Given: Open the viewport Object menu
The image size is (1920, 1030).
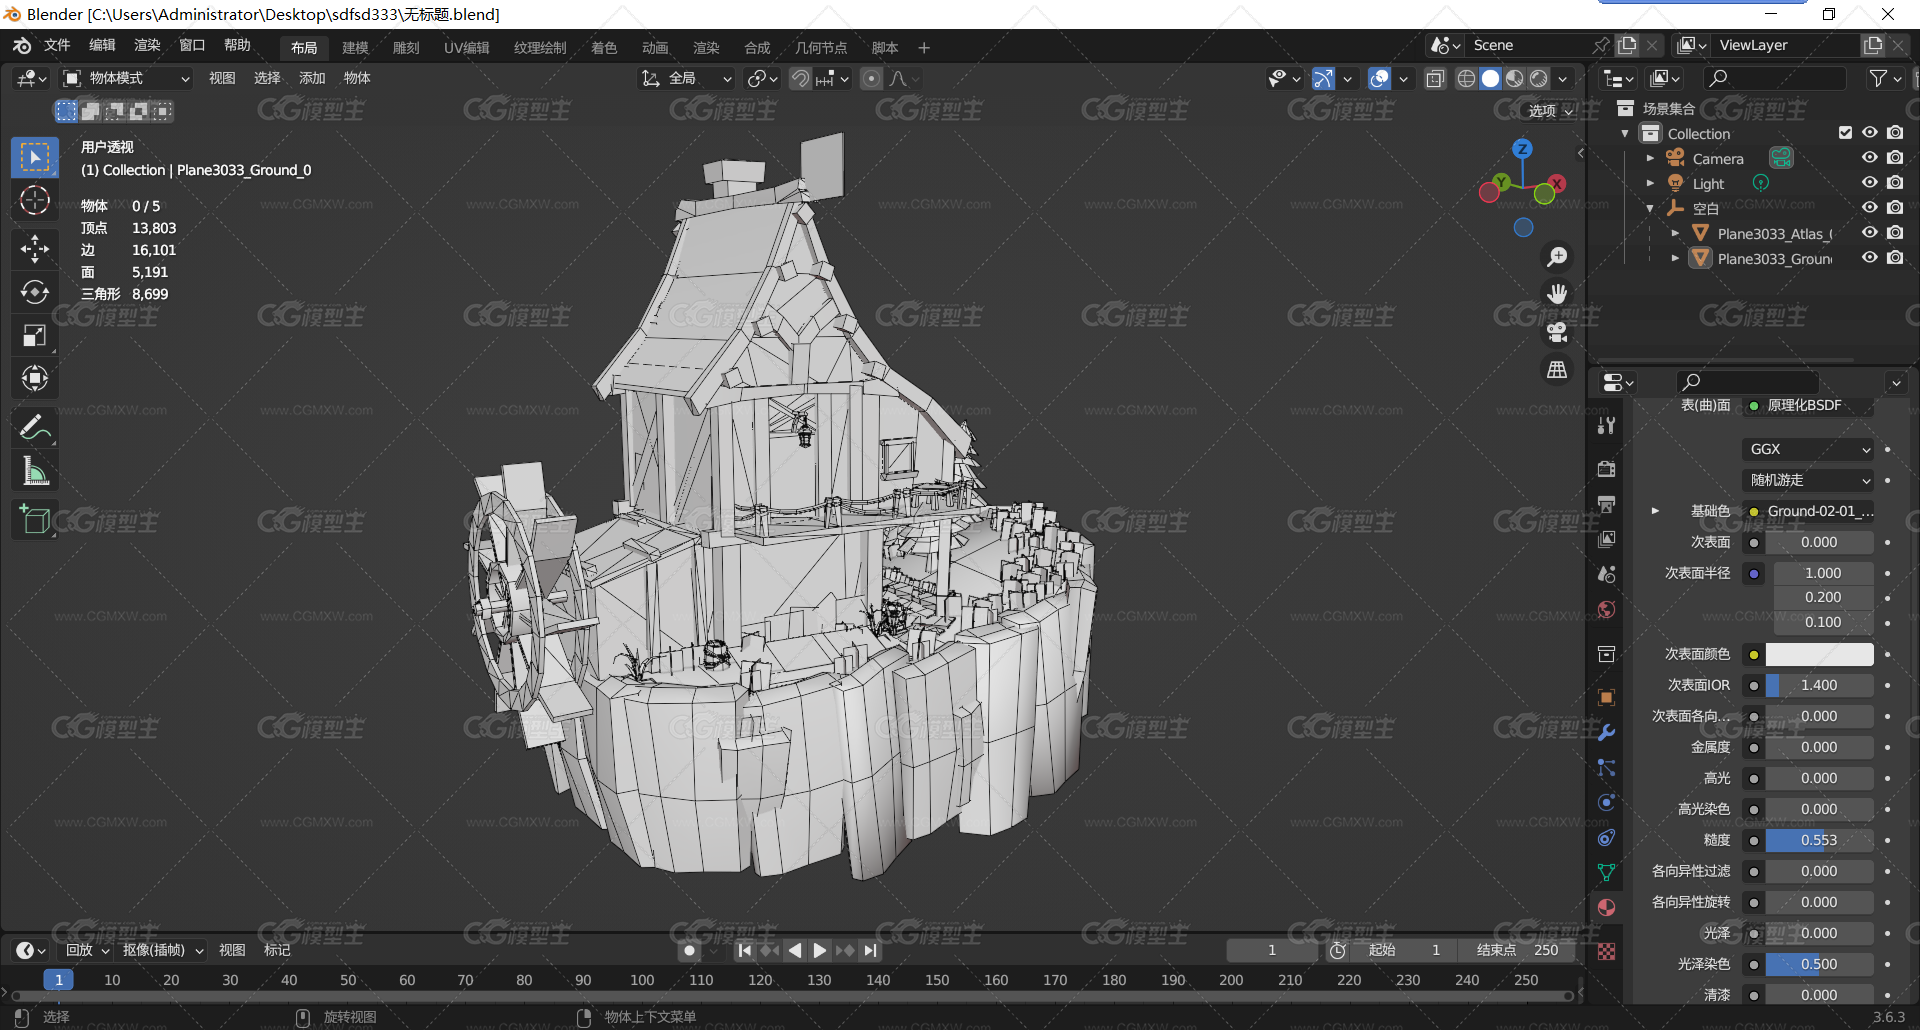Looking at the screenshot, I should click(357, 78).
